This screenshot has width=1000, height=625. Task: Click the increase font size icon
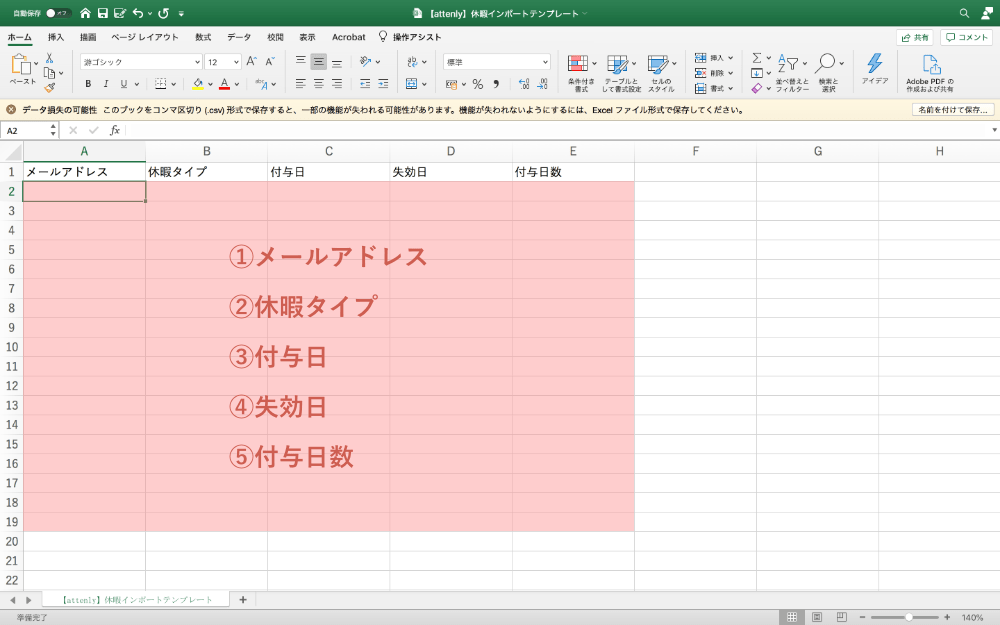click(251, 61)
